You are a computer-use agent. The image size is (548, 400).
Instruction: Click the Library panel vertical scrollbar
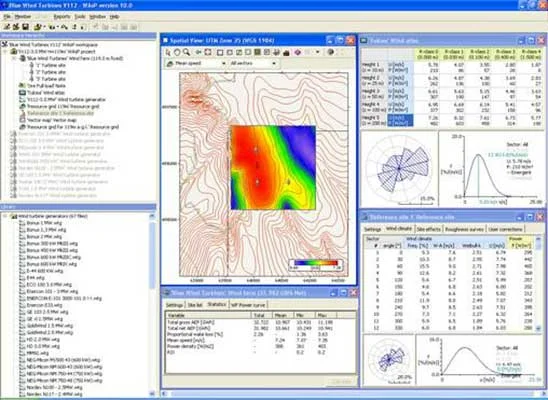[x=152, y=305]
